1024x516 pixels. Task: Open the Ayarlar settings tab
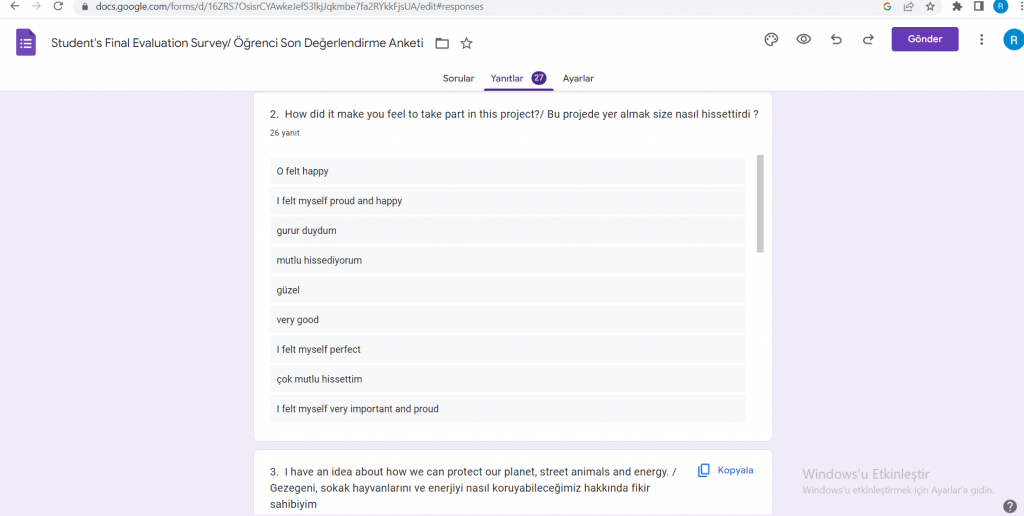[x=578, y=78]
